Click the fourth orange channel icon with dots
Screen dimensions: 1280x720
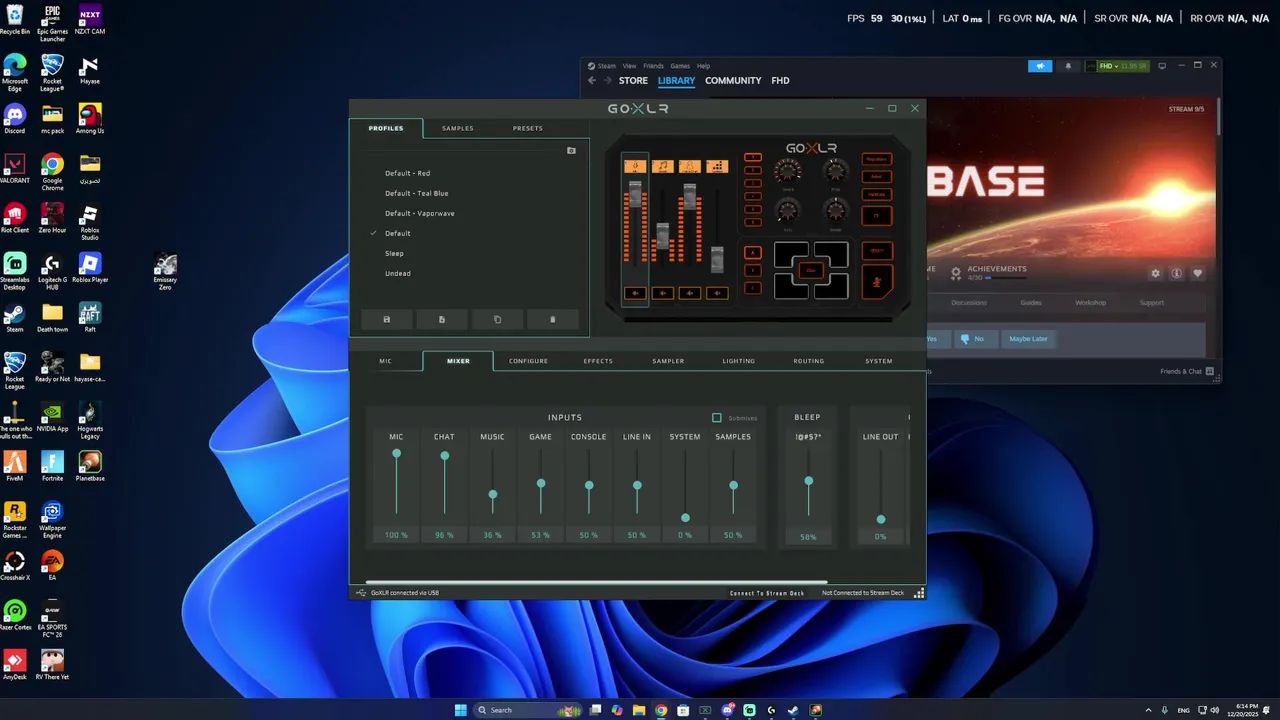(x=717, y=167)
